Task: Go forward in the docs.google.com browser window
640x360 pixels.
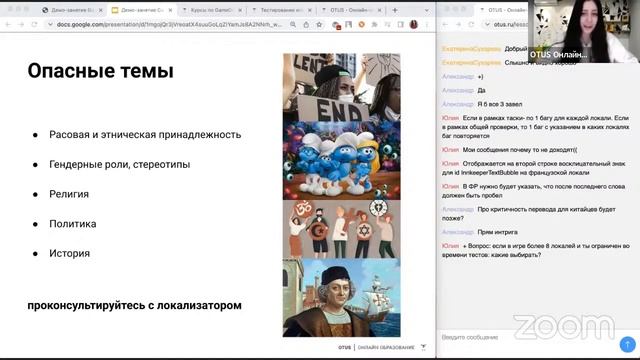Action: point(21,24)
